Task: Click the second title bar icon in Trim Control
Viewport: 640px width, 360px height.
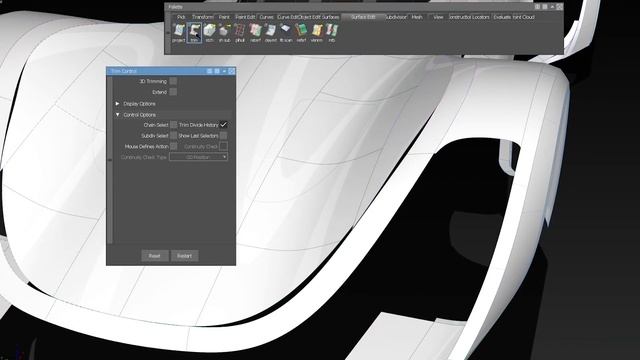Action: coord(217,71)
